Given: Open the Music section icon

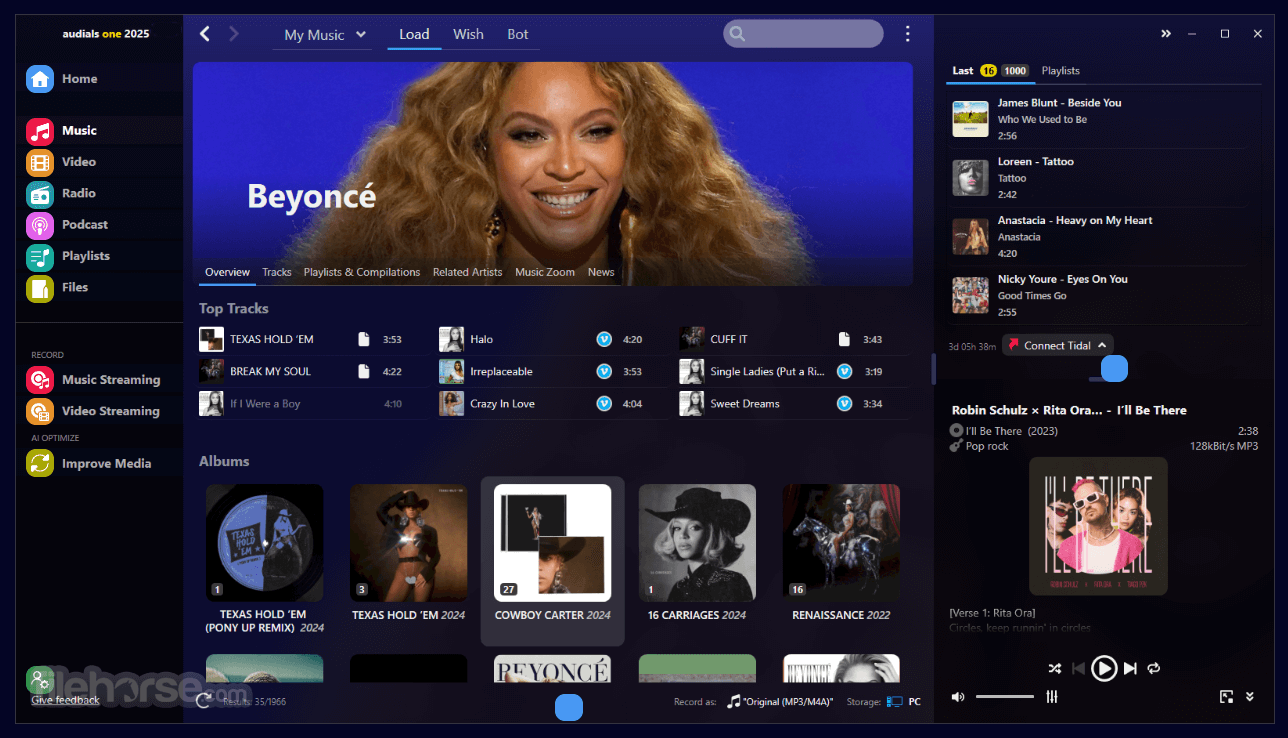Looking at the screenshot, I should 40,131.
